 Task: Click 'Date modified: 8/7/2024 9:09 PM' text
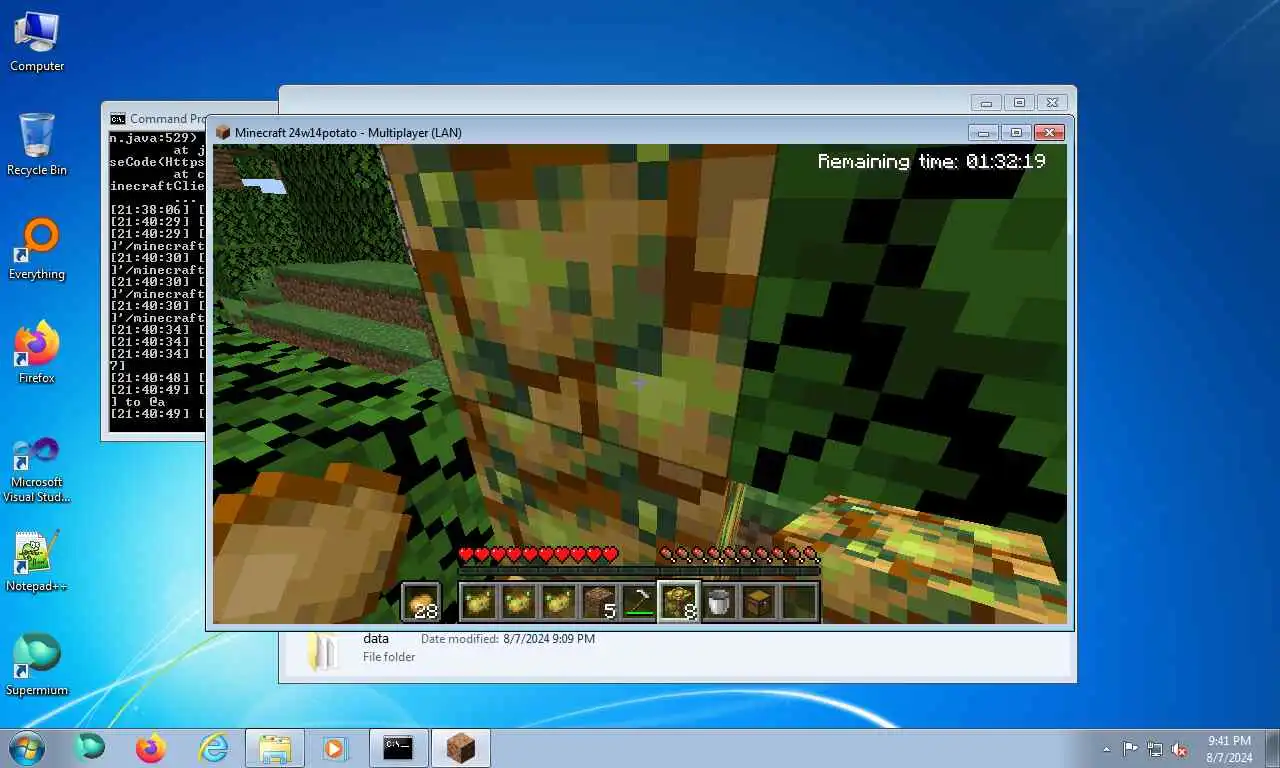point(508,638)
